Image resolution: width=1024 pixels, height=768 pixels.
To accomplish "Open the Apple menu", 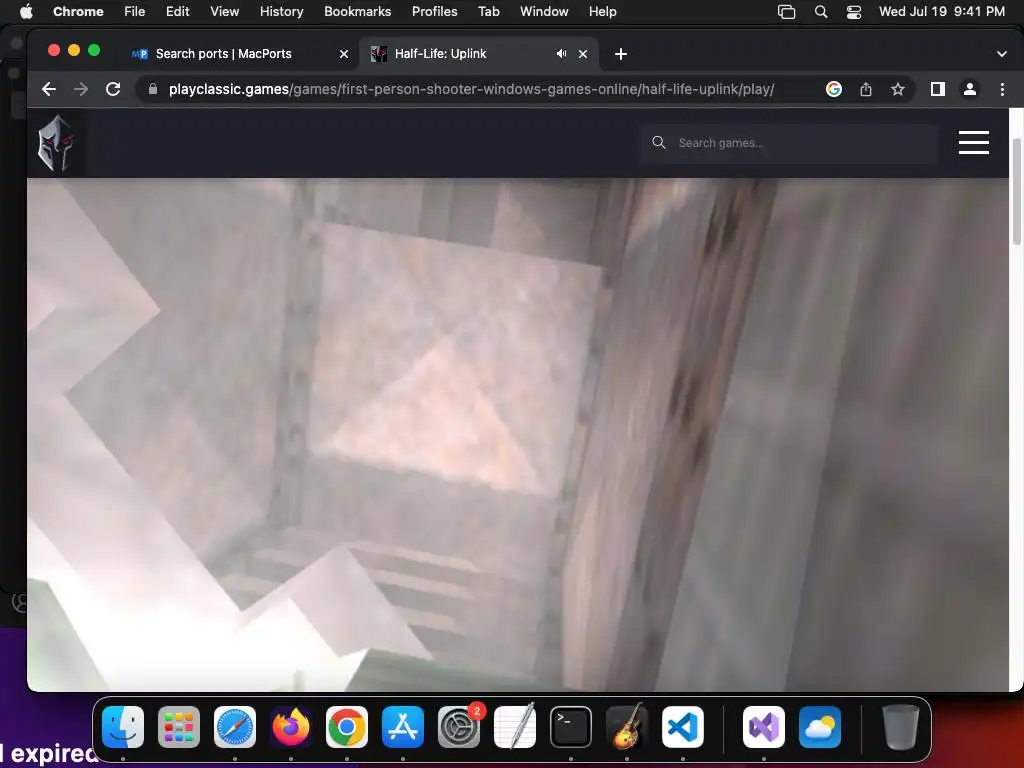I will [26, 11].
